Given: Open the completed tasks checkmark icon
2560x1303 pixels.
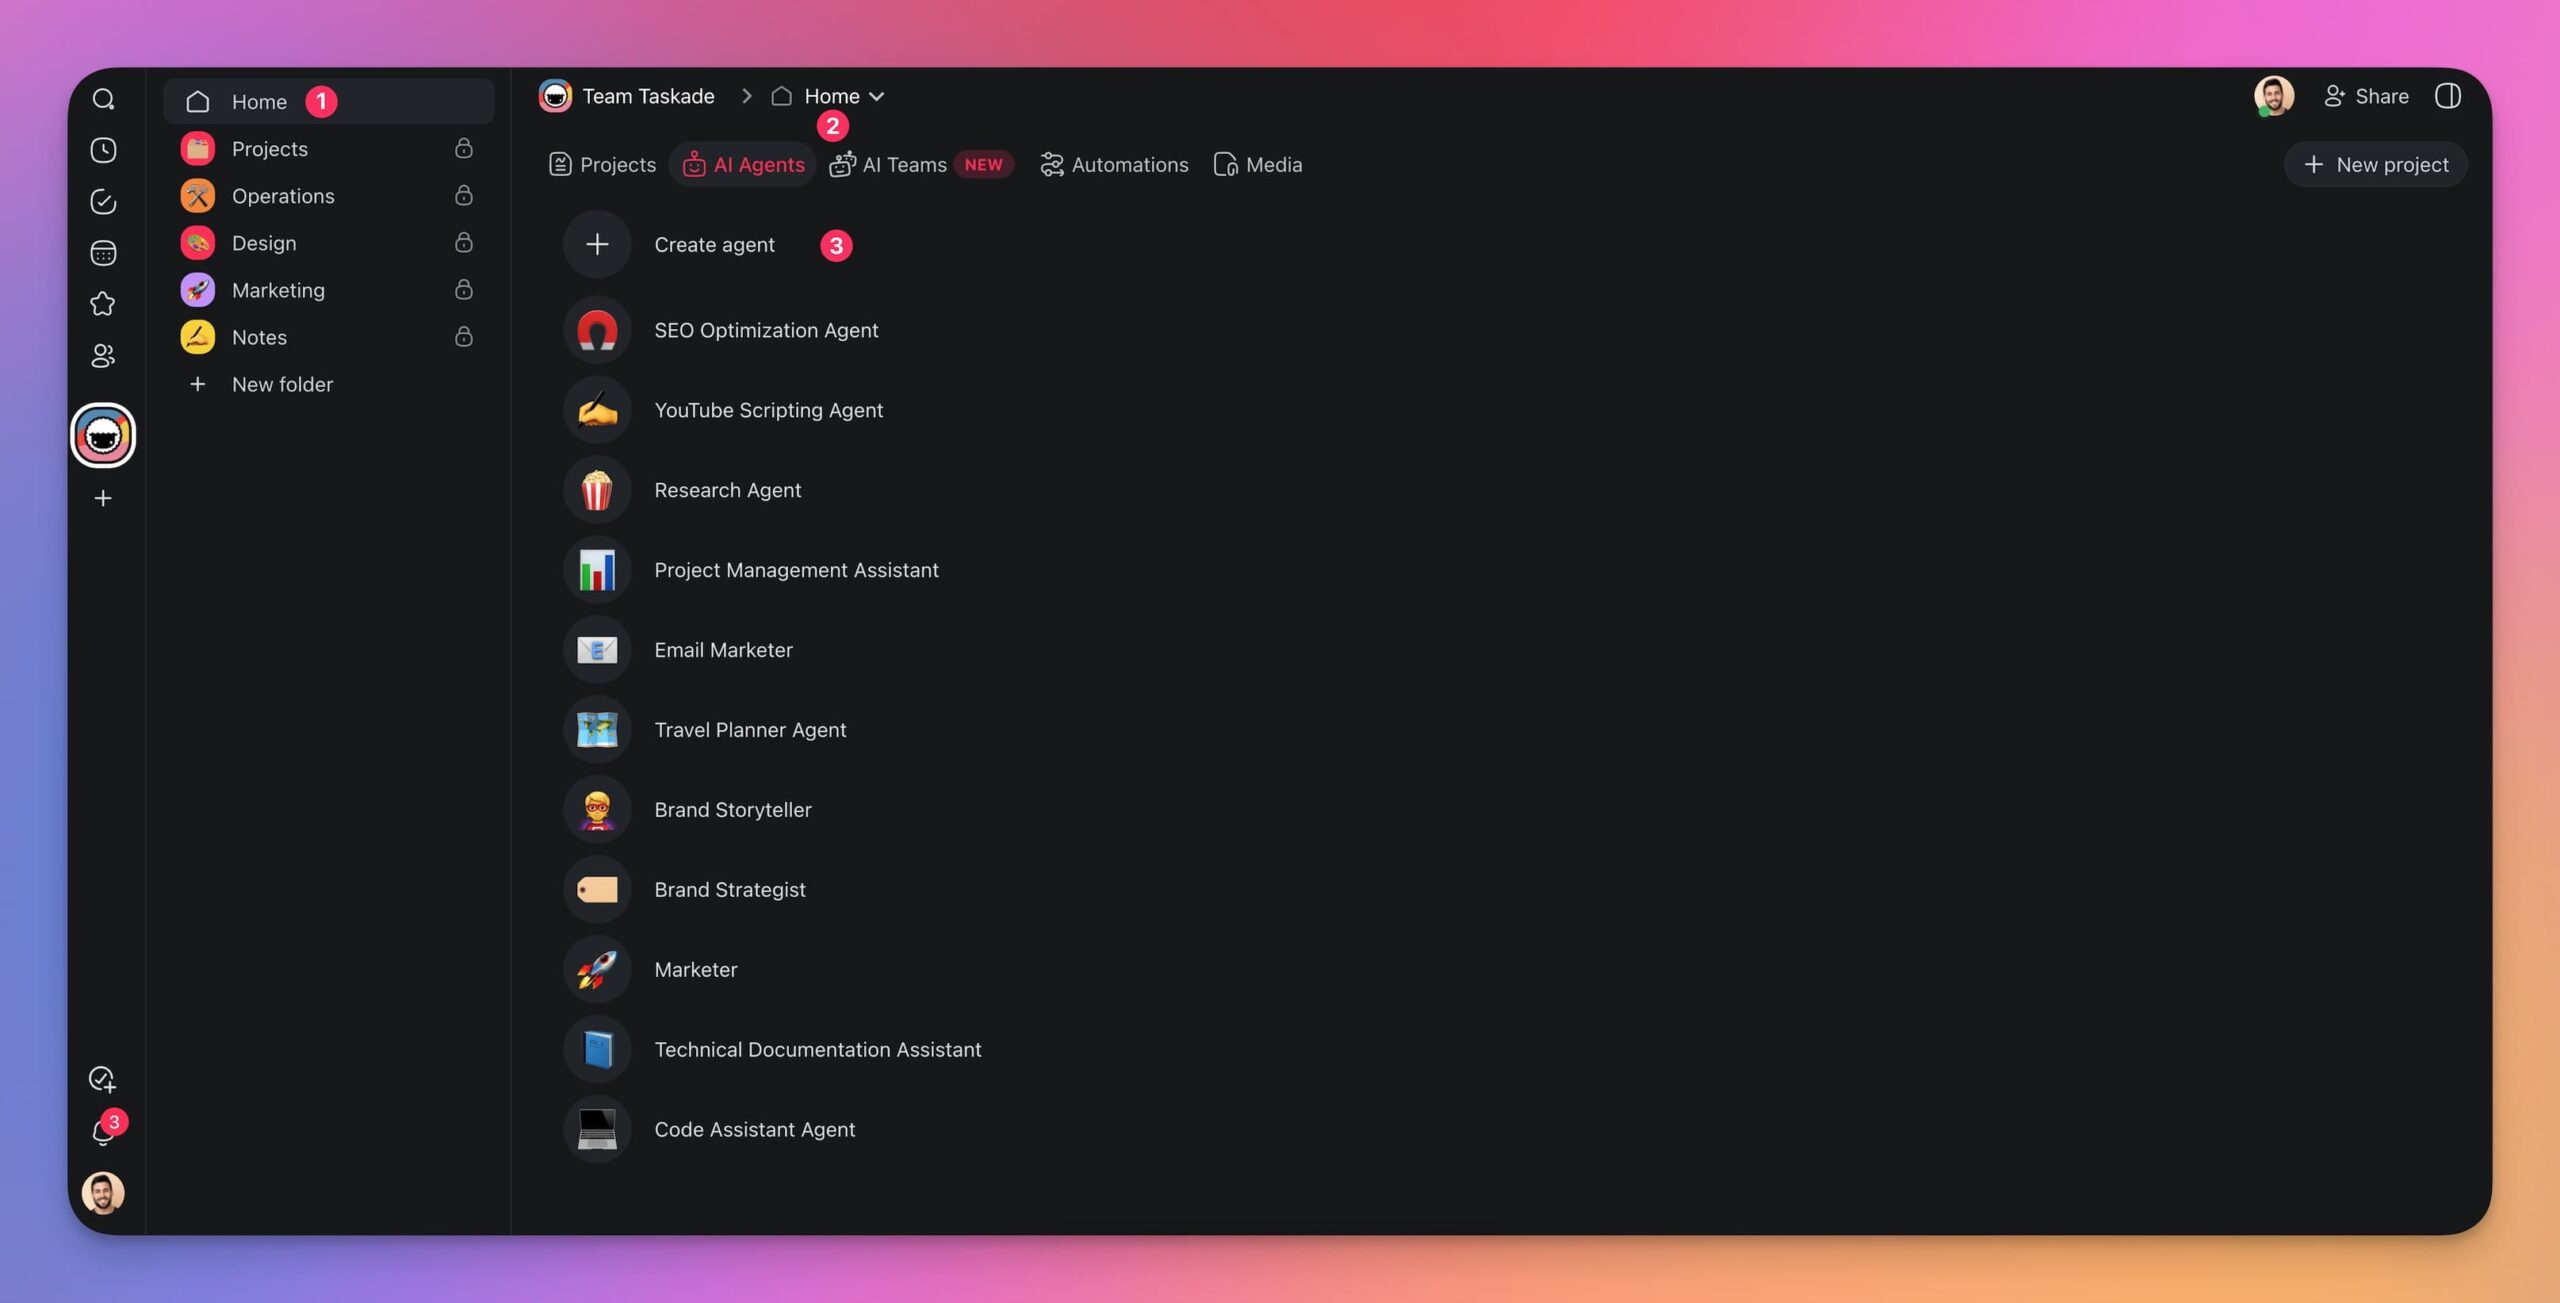Looking at the screenshot, I should (x=103, y=201).
